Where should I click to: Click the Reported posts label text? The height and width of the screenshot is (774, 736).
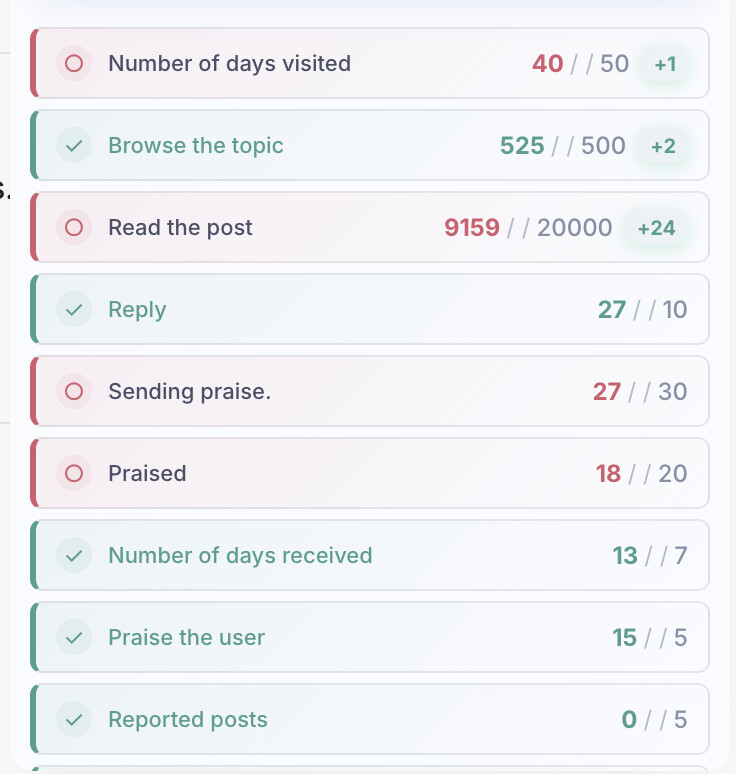point(188,719)
